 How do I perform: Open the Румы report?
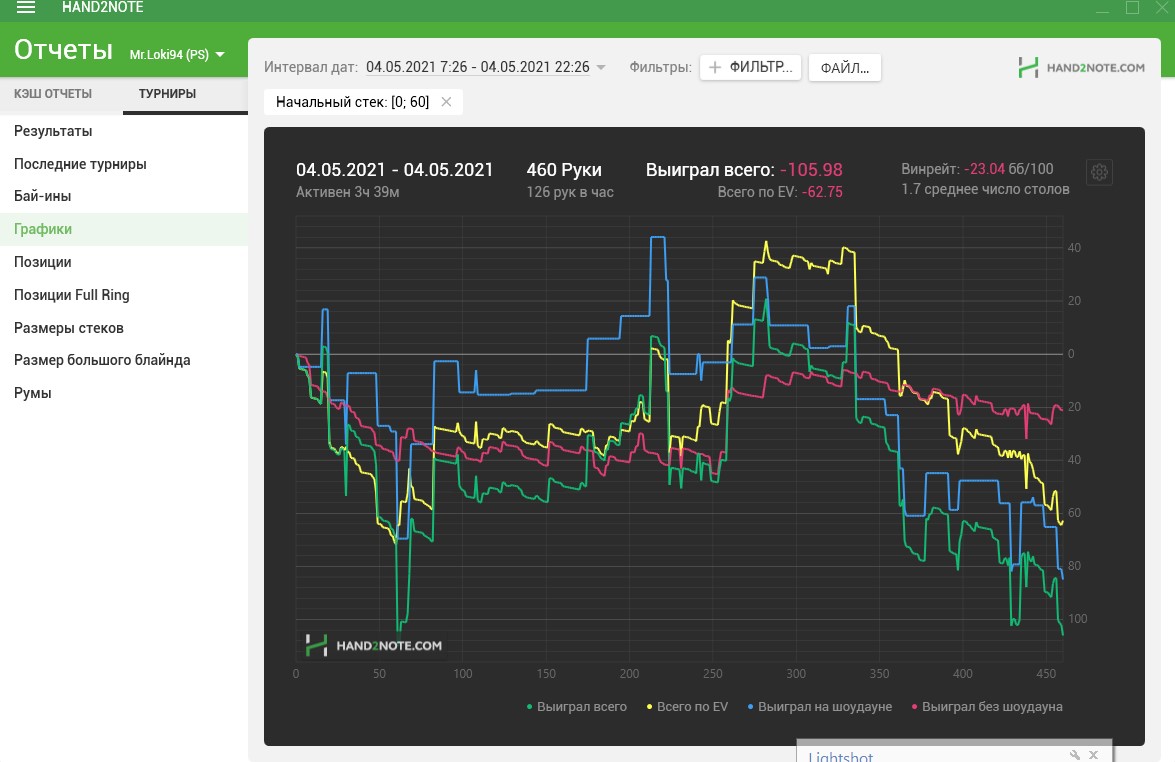124,393
